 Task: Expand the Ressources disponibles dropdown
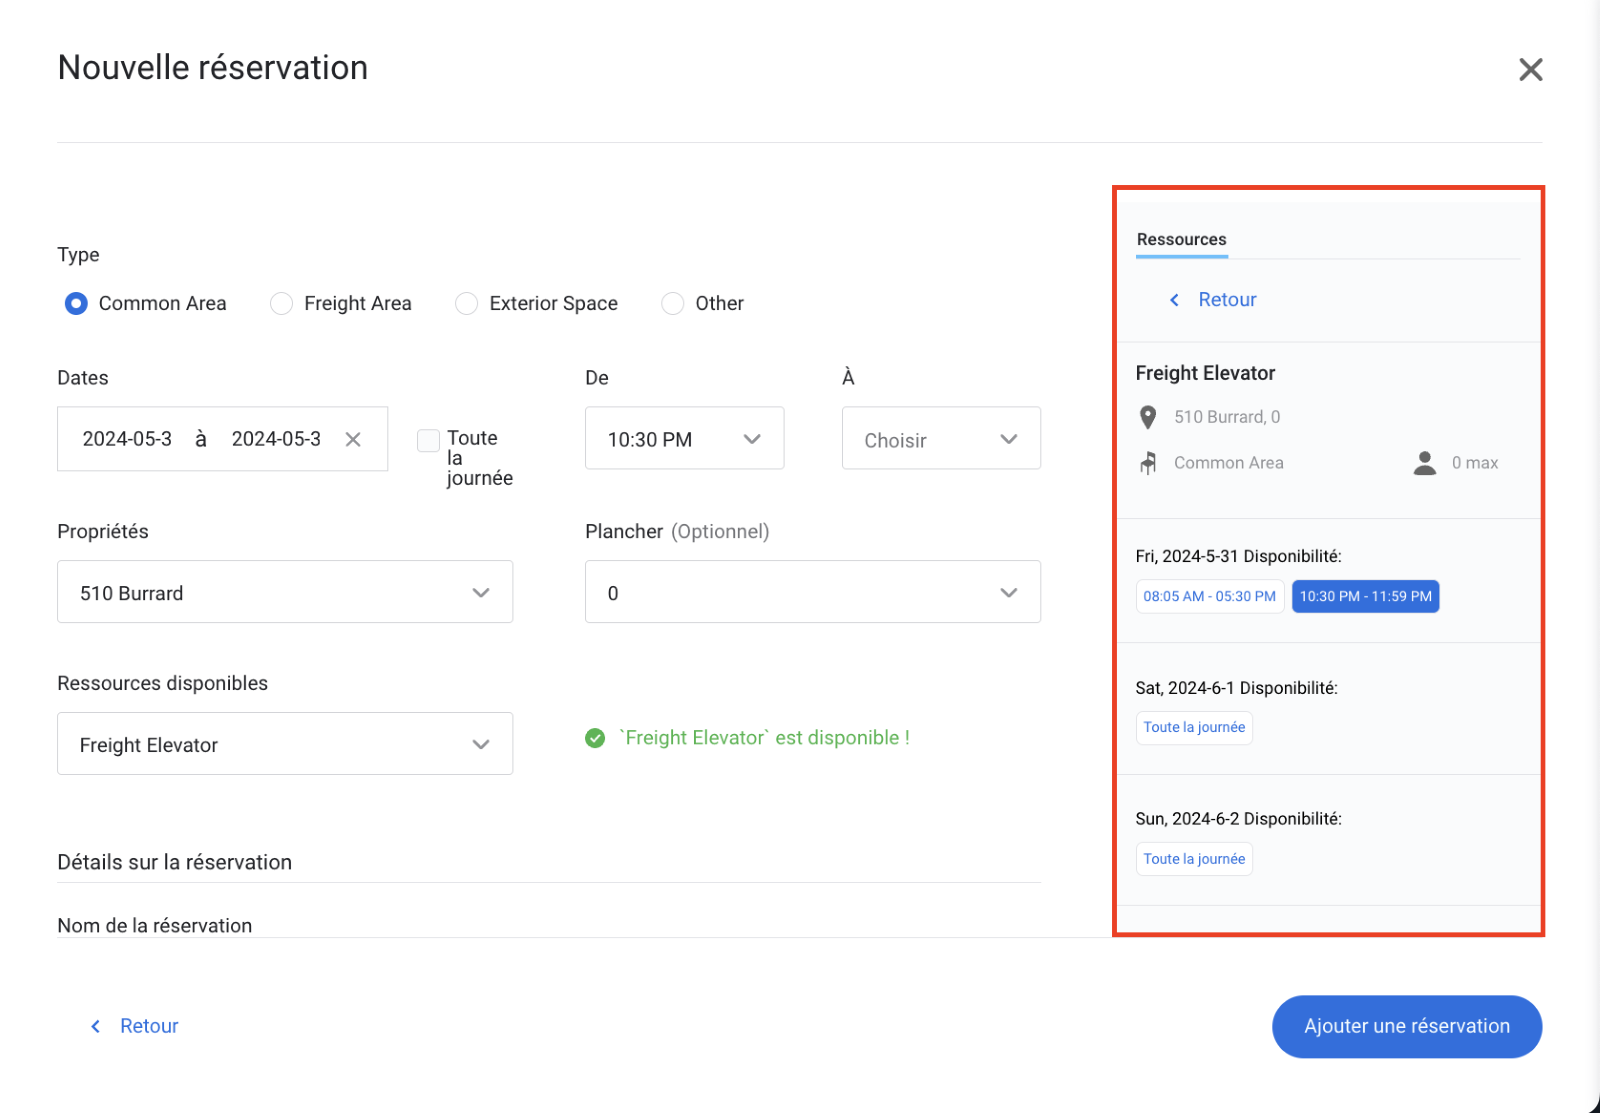click(284, 744)
